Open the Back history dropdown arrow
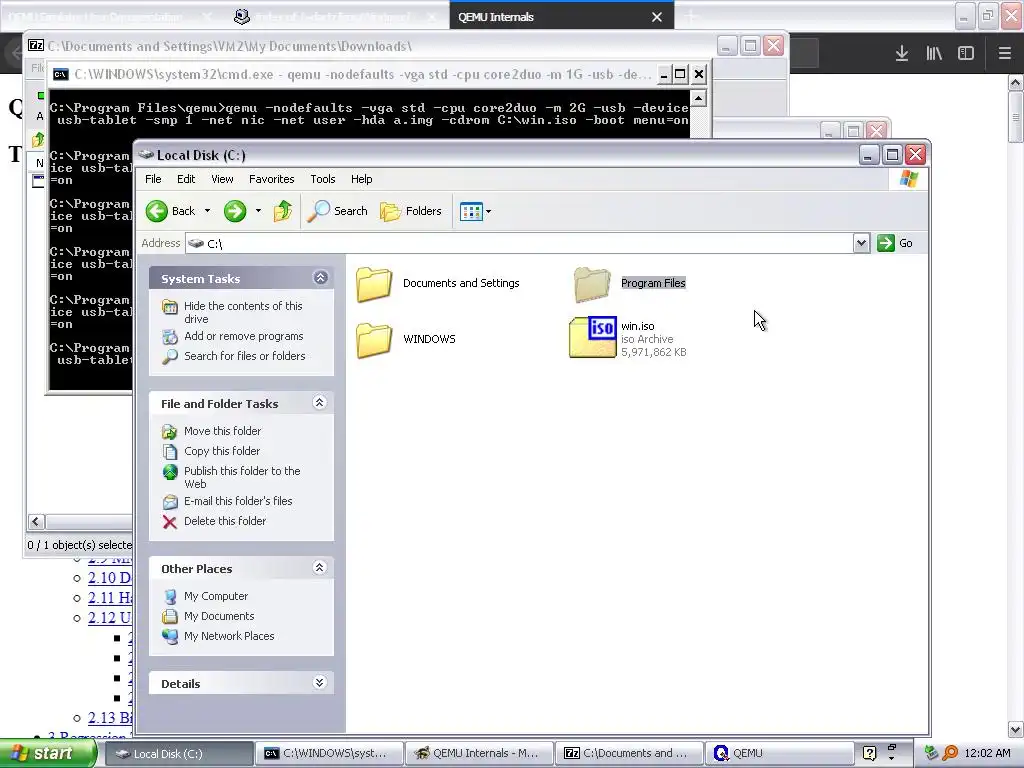This screenshot has height=768, width=1024. pos(208,211)
